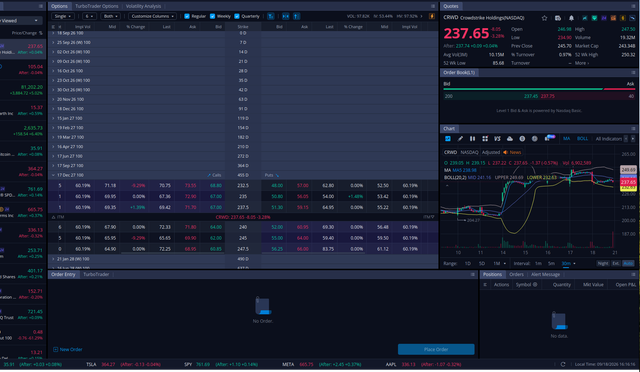
Task: Select the Positions tab
Action: (x=492, y=275)
